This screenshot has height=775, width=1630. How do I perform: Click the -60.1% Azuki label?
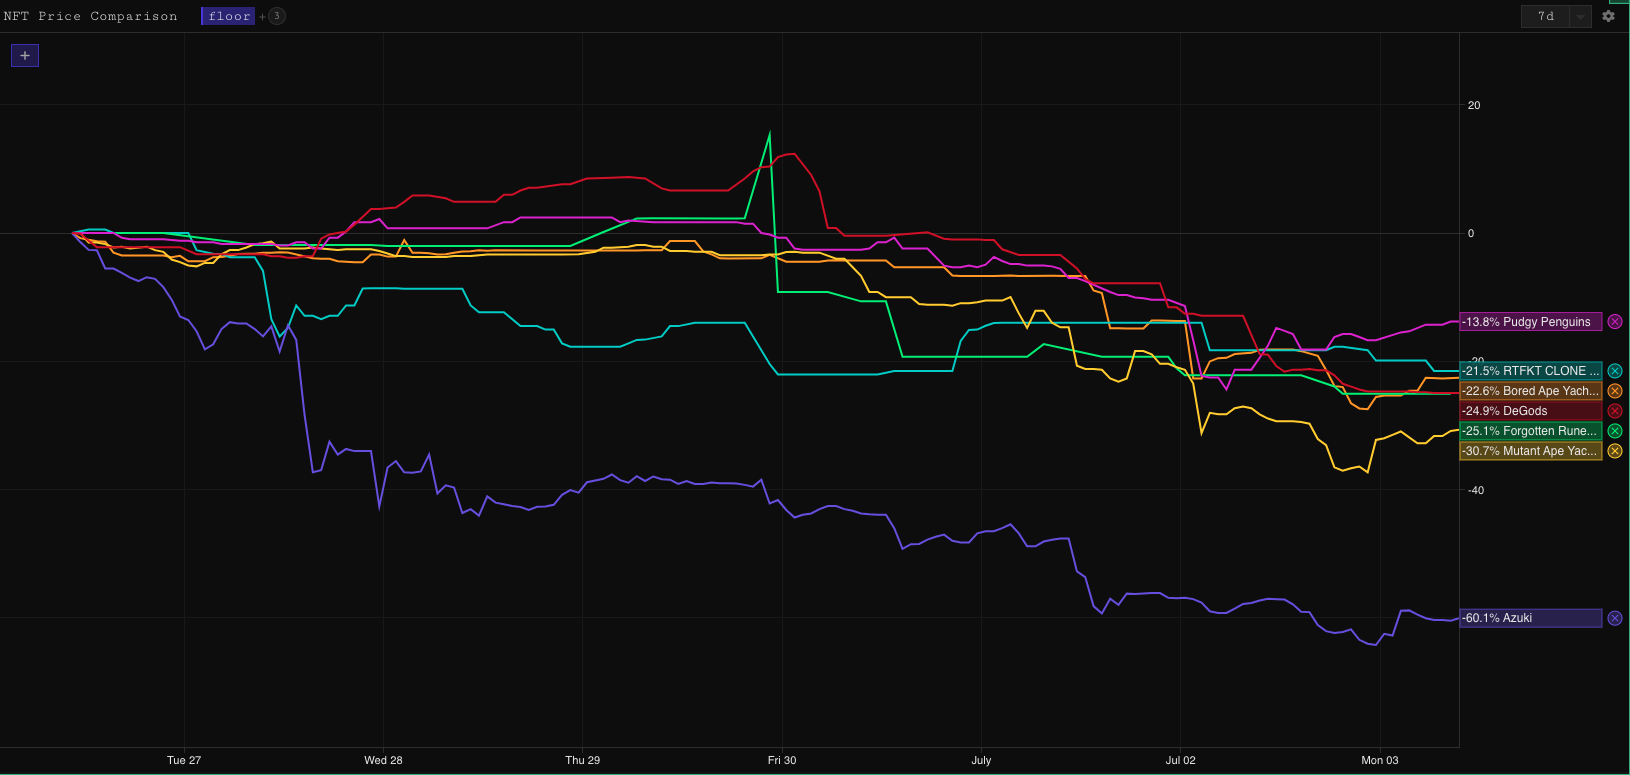pos(1531,618)
